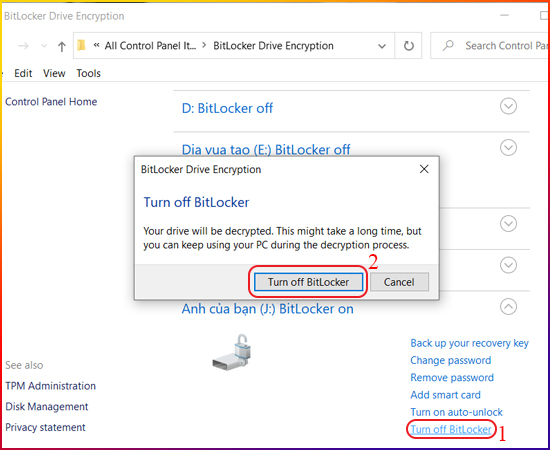Collapse the Anh của bạn (J:) section chevron
550x450 pixels.
tap(508, 307)
